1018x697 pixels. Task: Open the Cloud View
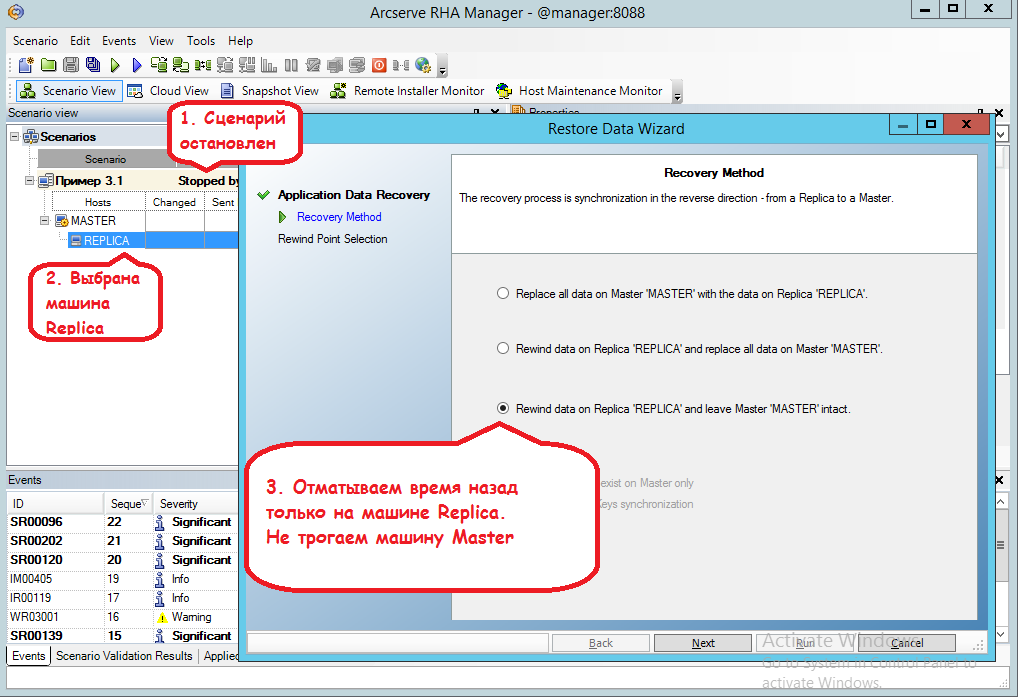[168, 91]
